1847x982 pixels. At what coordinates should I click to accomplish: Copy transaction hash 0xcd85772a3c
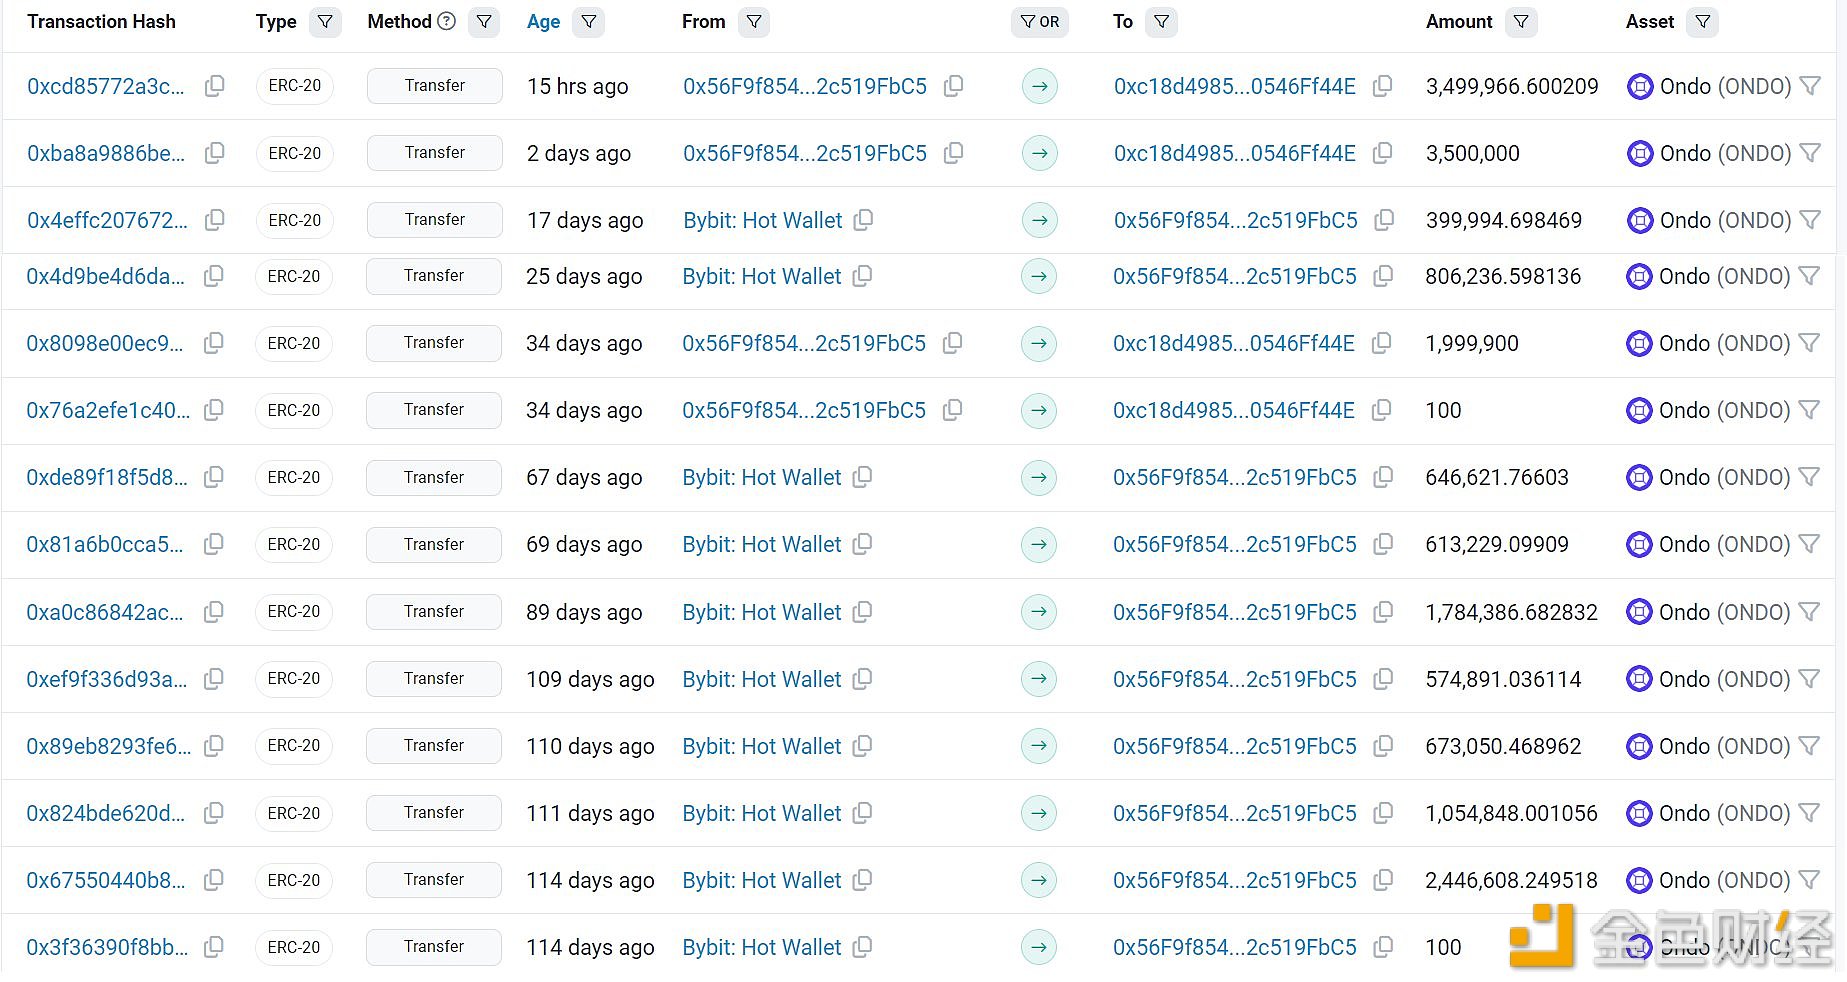[x=214, y=86]
